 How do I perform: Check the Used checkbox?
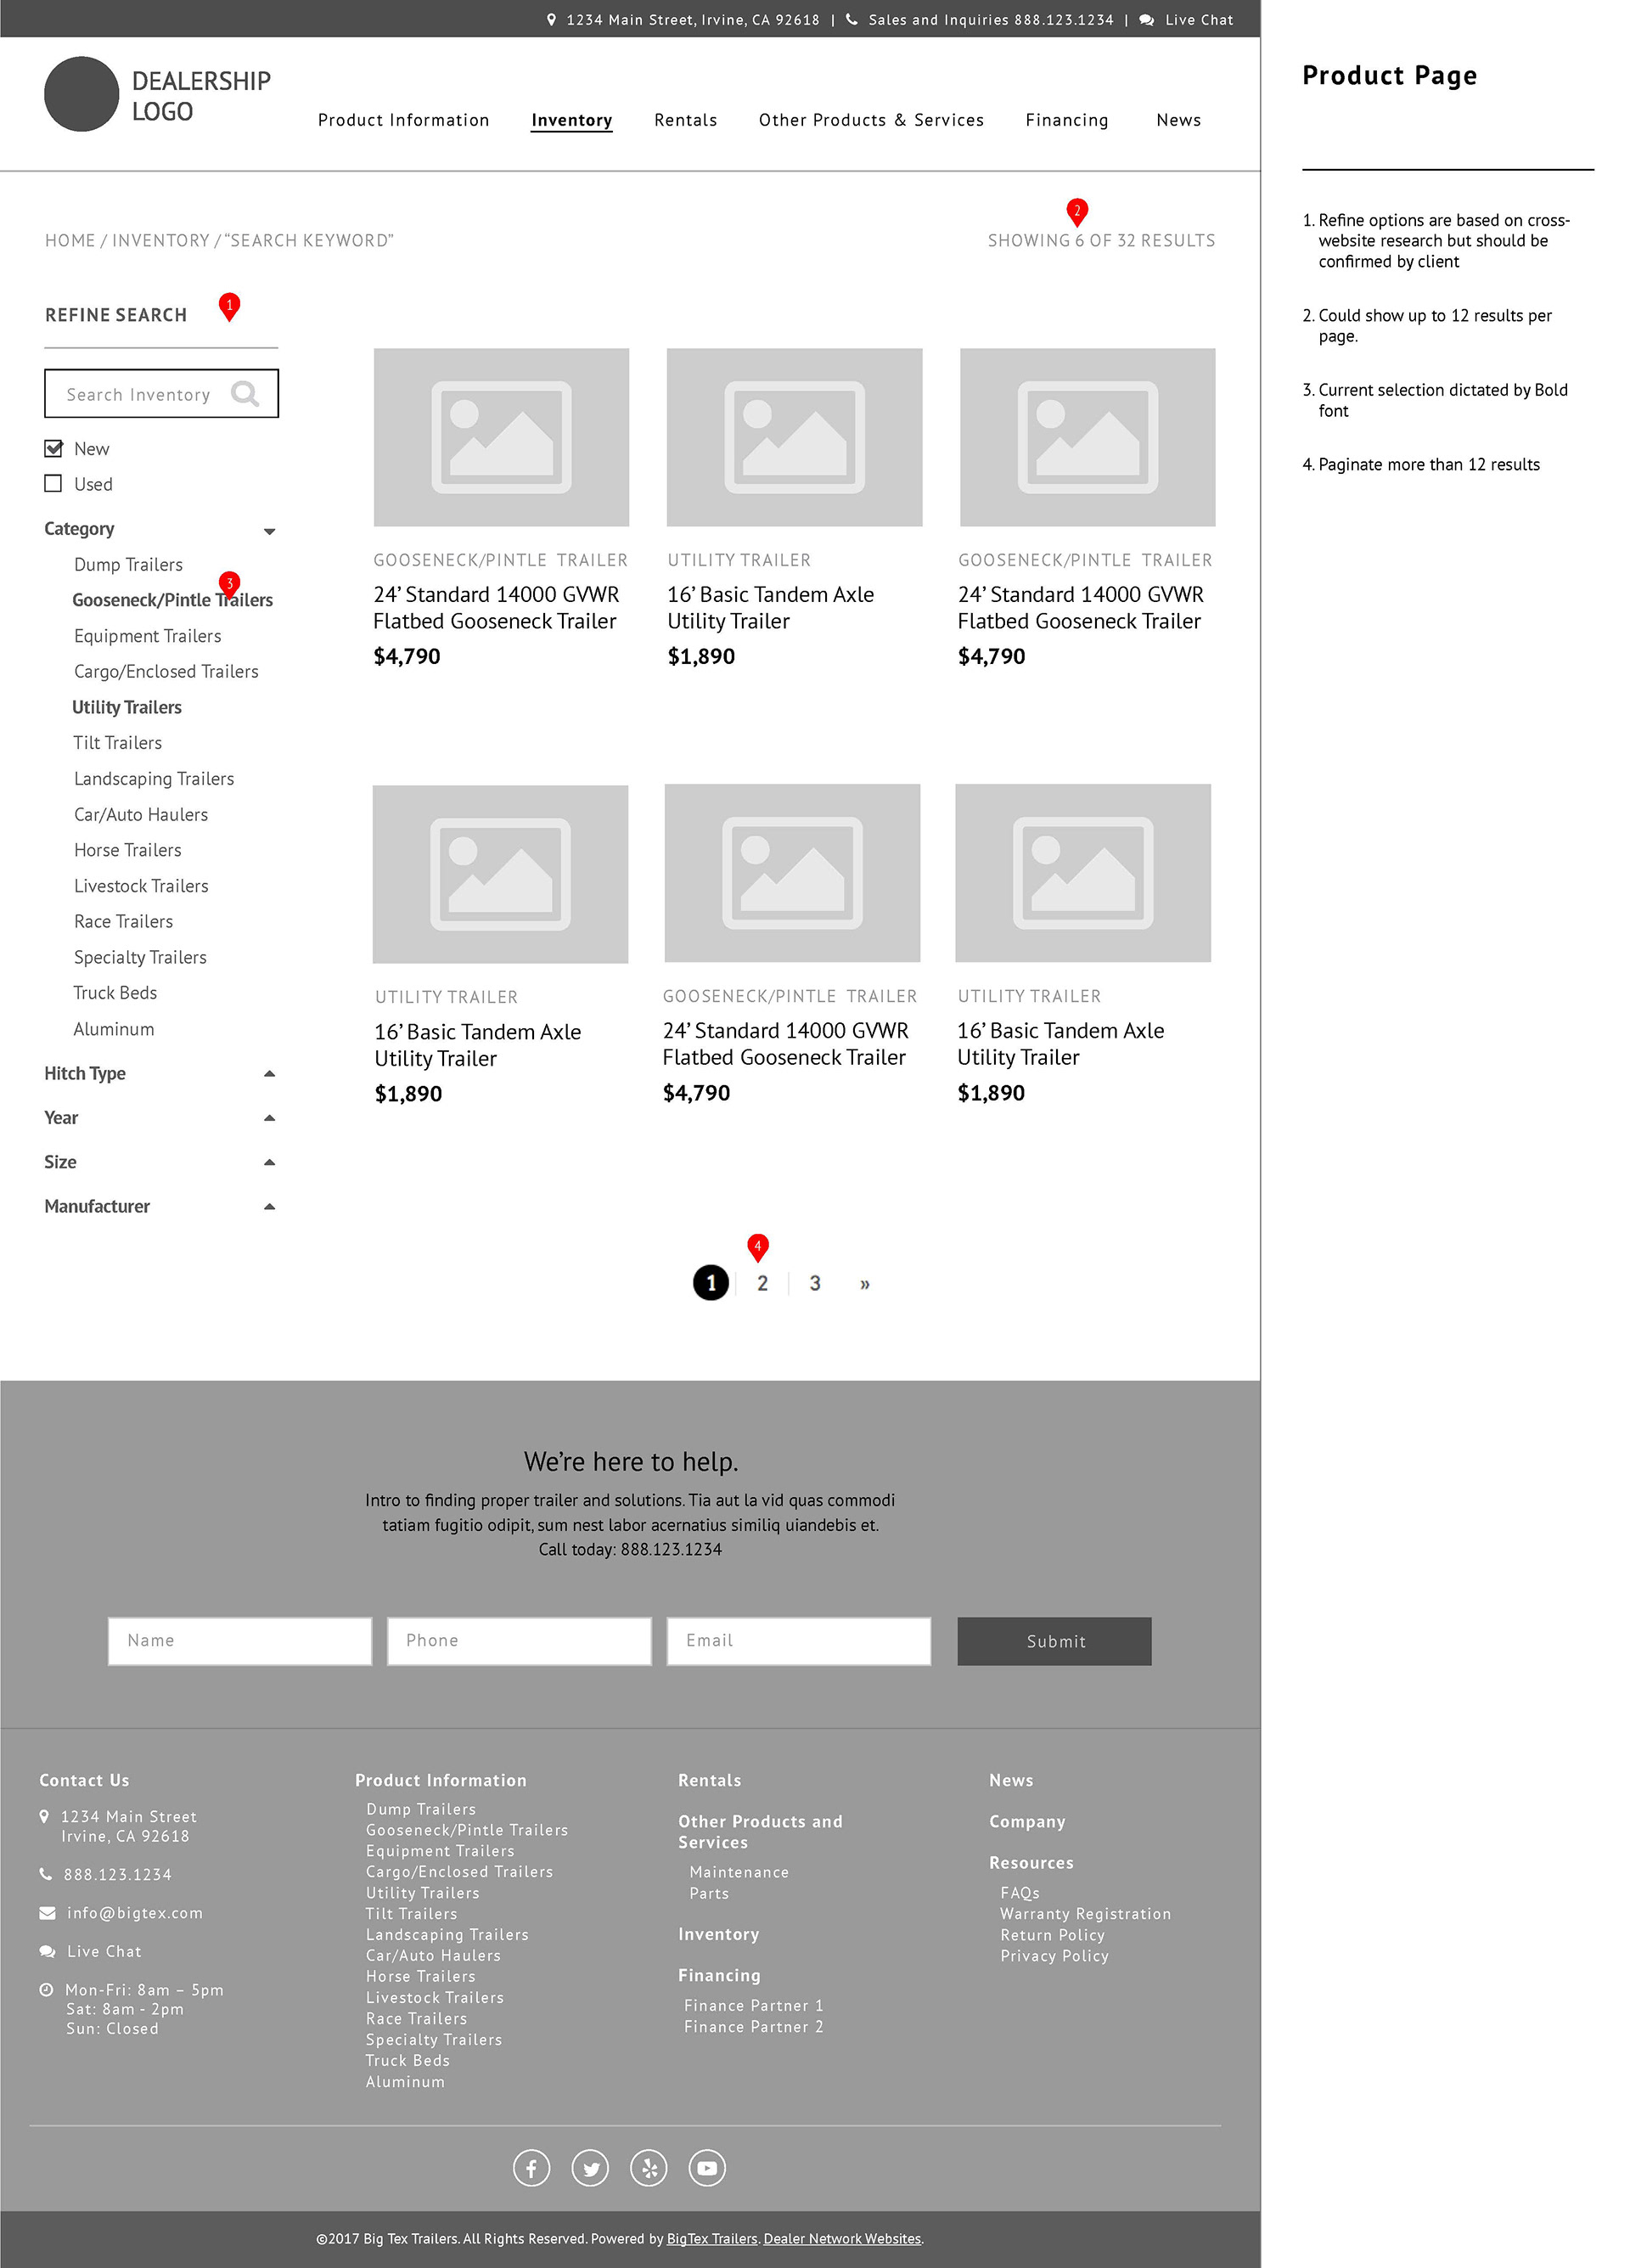point(54,484)
